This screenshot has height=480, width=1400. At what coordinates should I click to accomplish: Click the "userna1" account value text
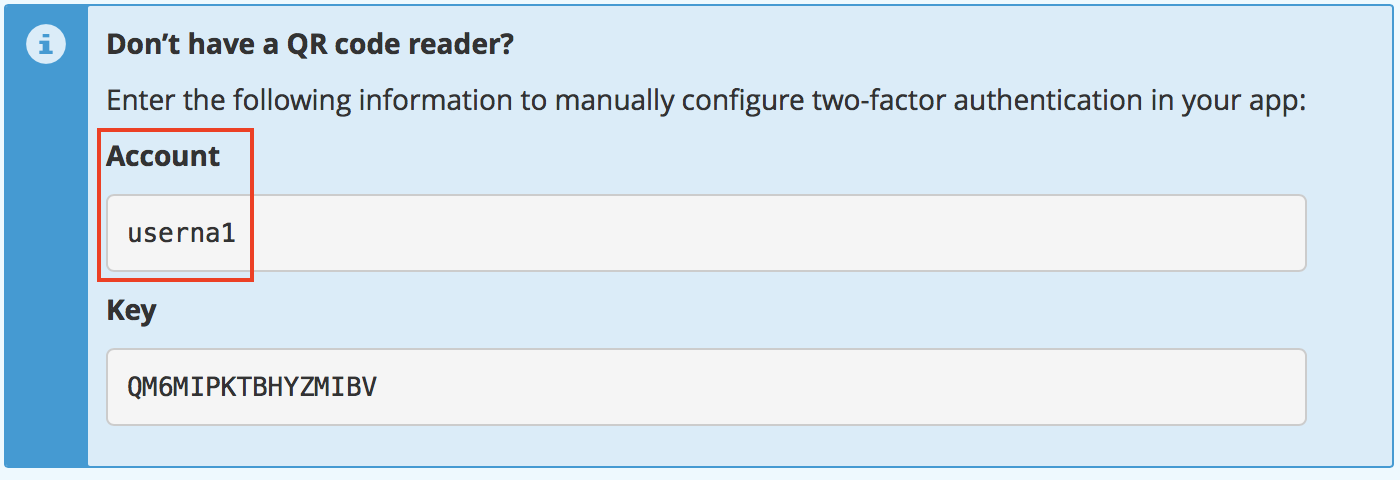click(181, 234)
